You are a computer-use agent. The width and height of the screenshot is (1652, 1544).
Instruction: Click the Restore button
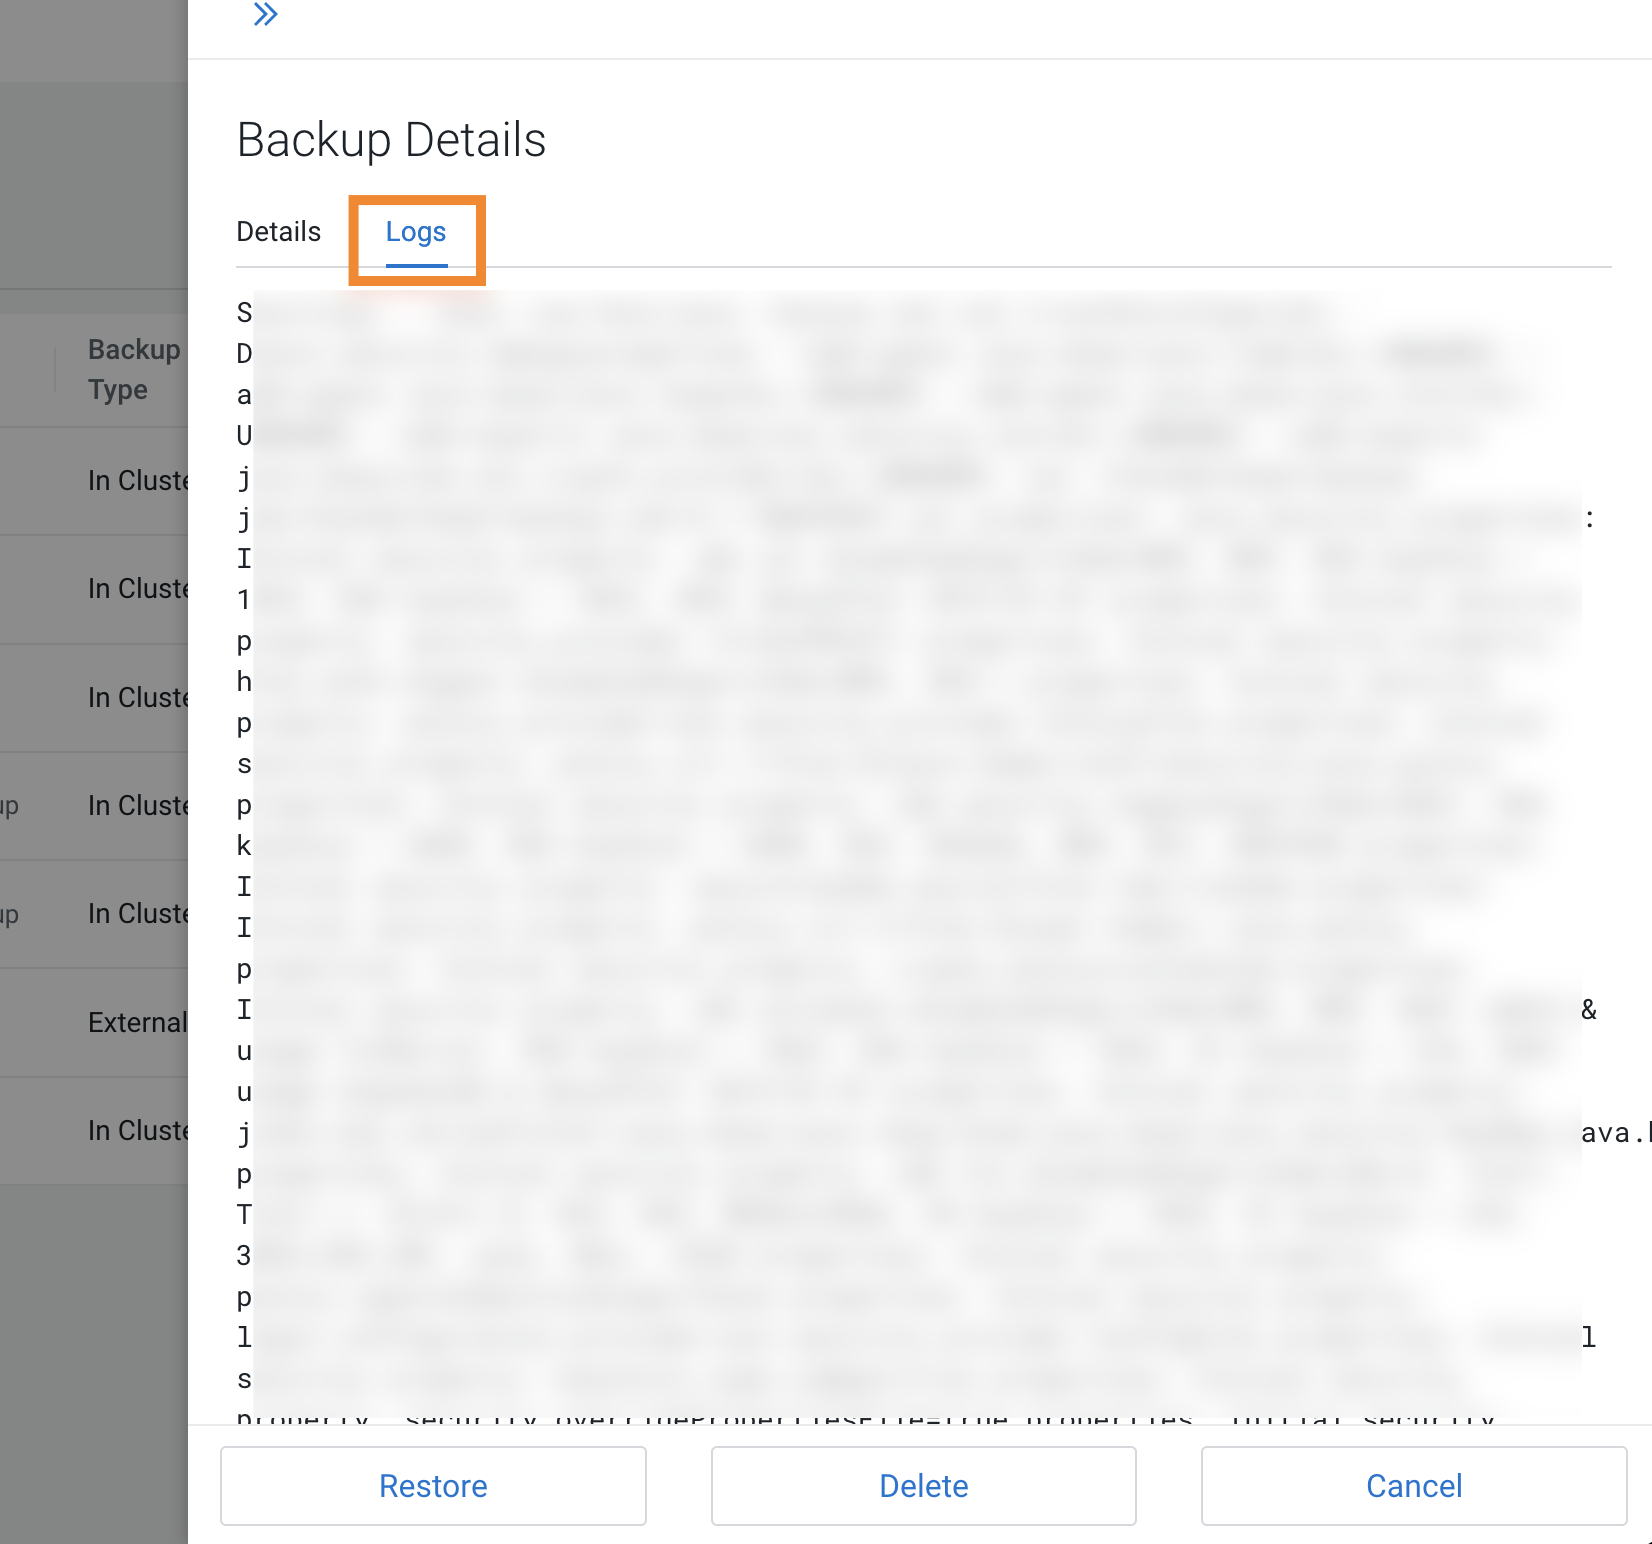(x=432, y=1486)
